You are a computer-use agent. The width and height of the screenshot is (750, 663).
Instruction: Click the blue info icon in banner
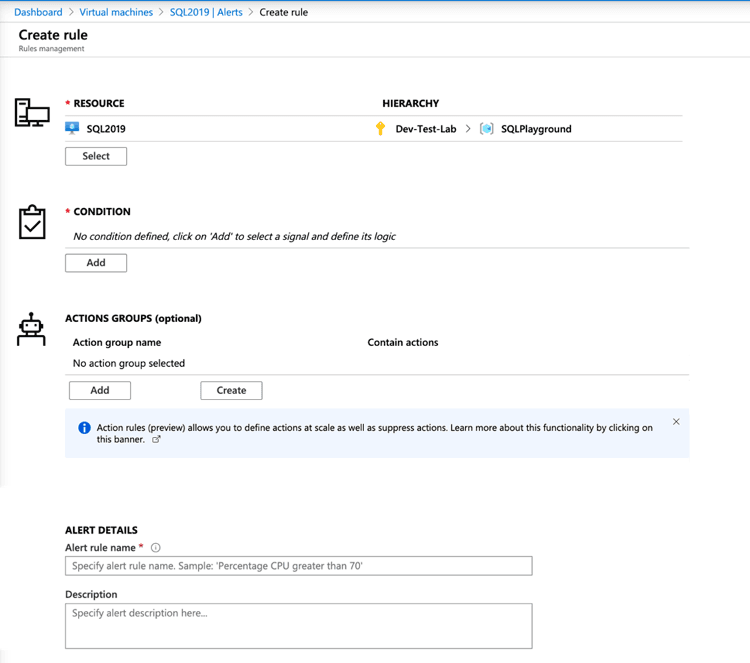(84, 428)
